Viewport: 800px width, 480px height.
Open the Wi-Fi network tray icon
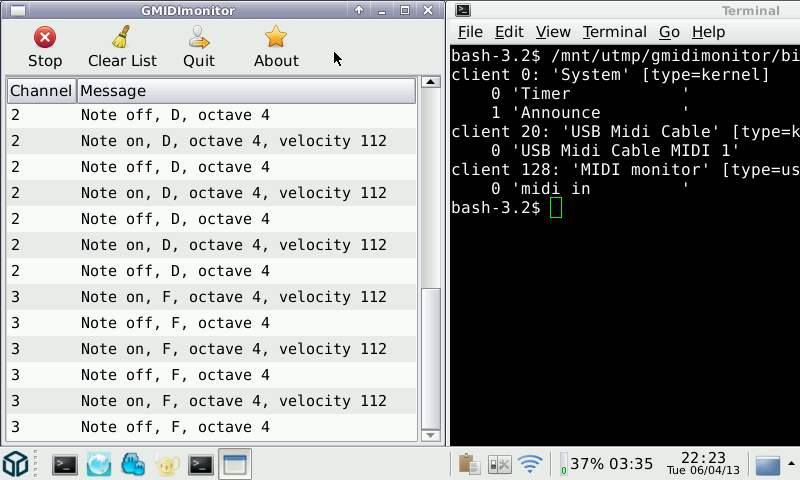(x=530, y=464)
